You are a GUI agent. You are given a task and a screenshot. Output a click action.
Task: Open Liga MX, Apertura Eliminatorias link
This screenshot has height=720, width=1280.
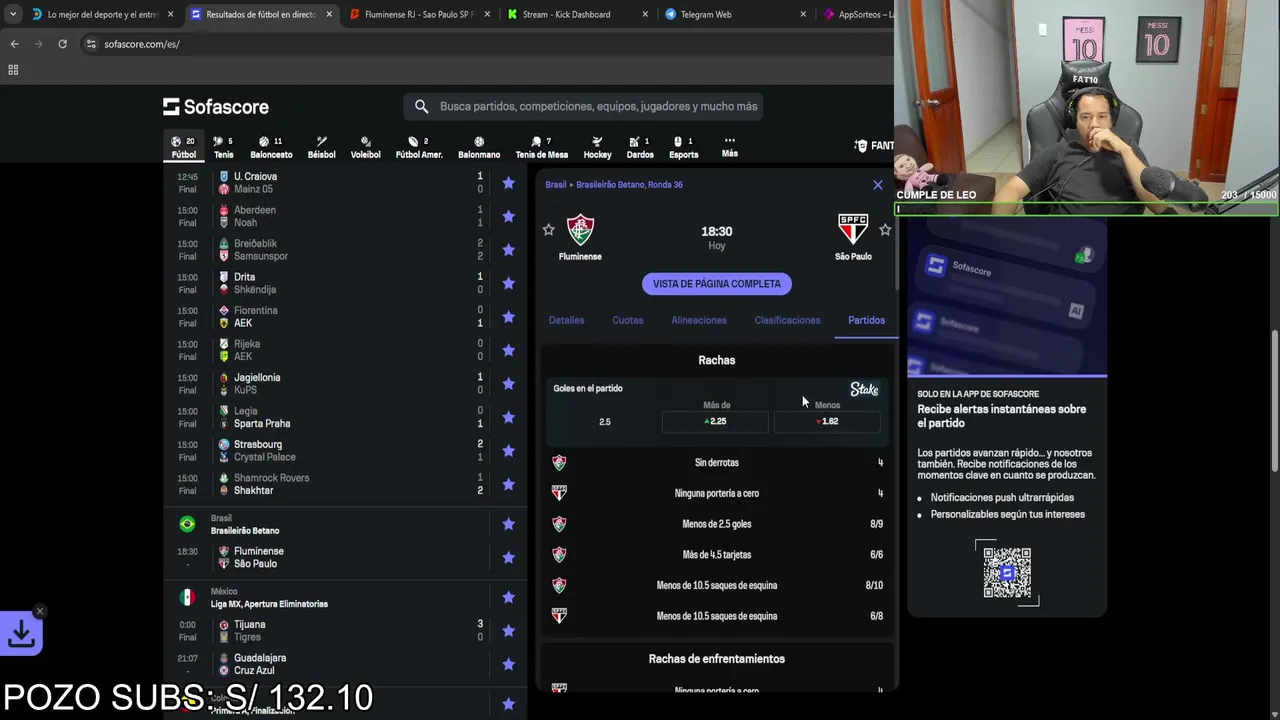[269, 604]
